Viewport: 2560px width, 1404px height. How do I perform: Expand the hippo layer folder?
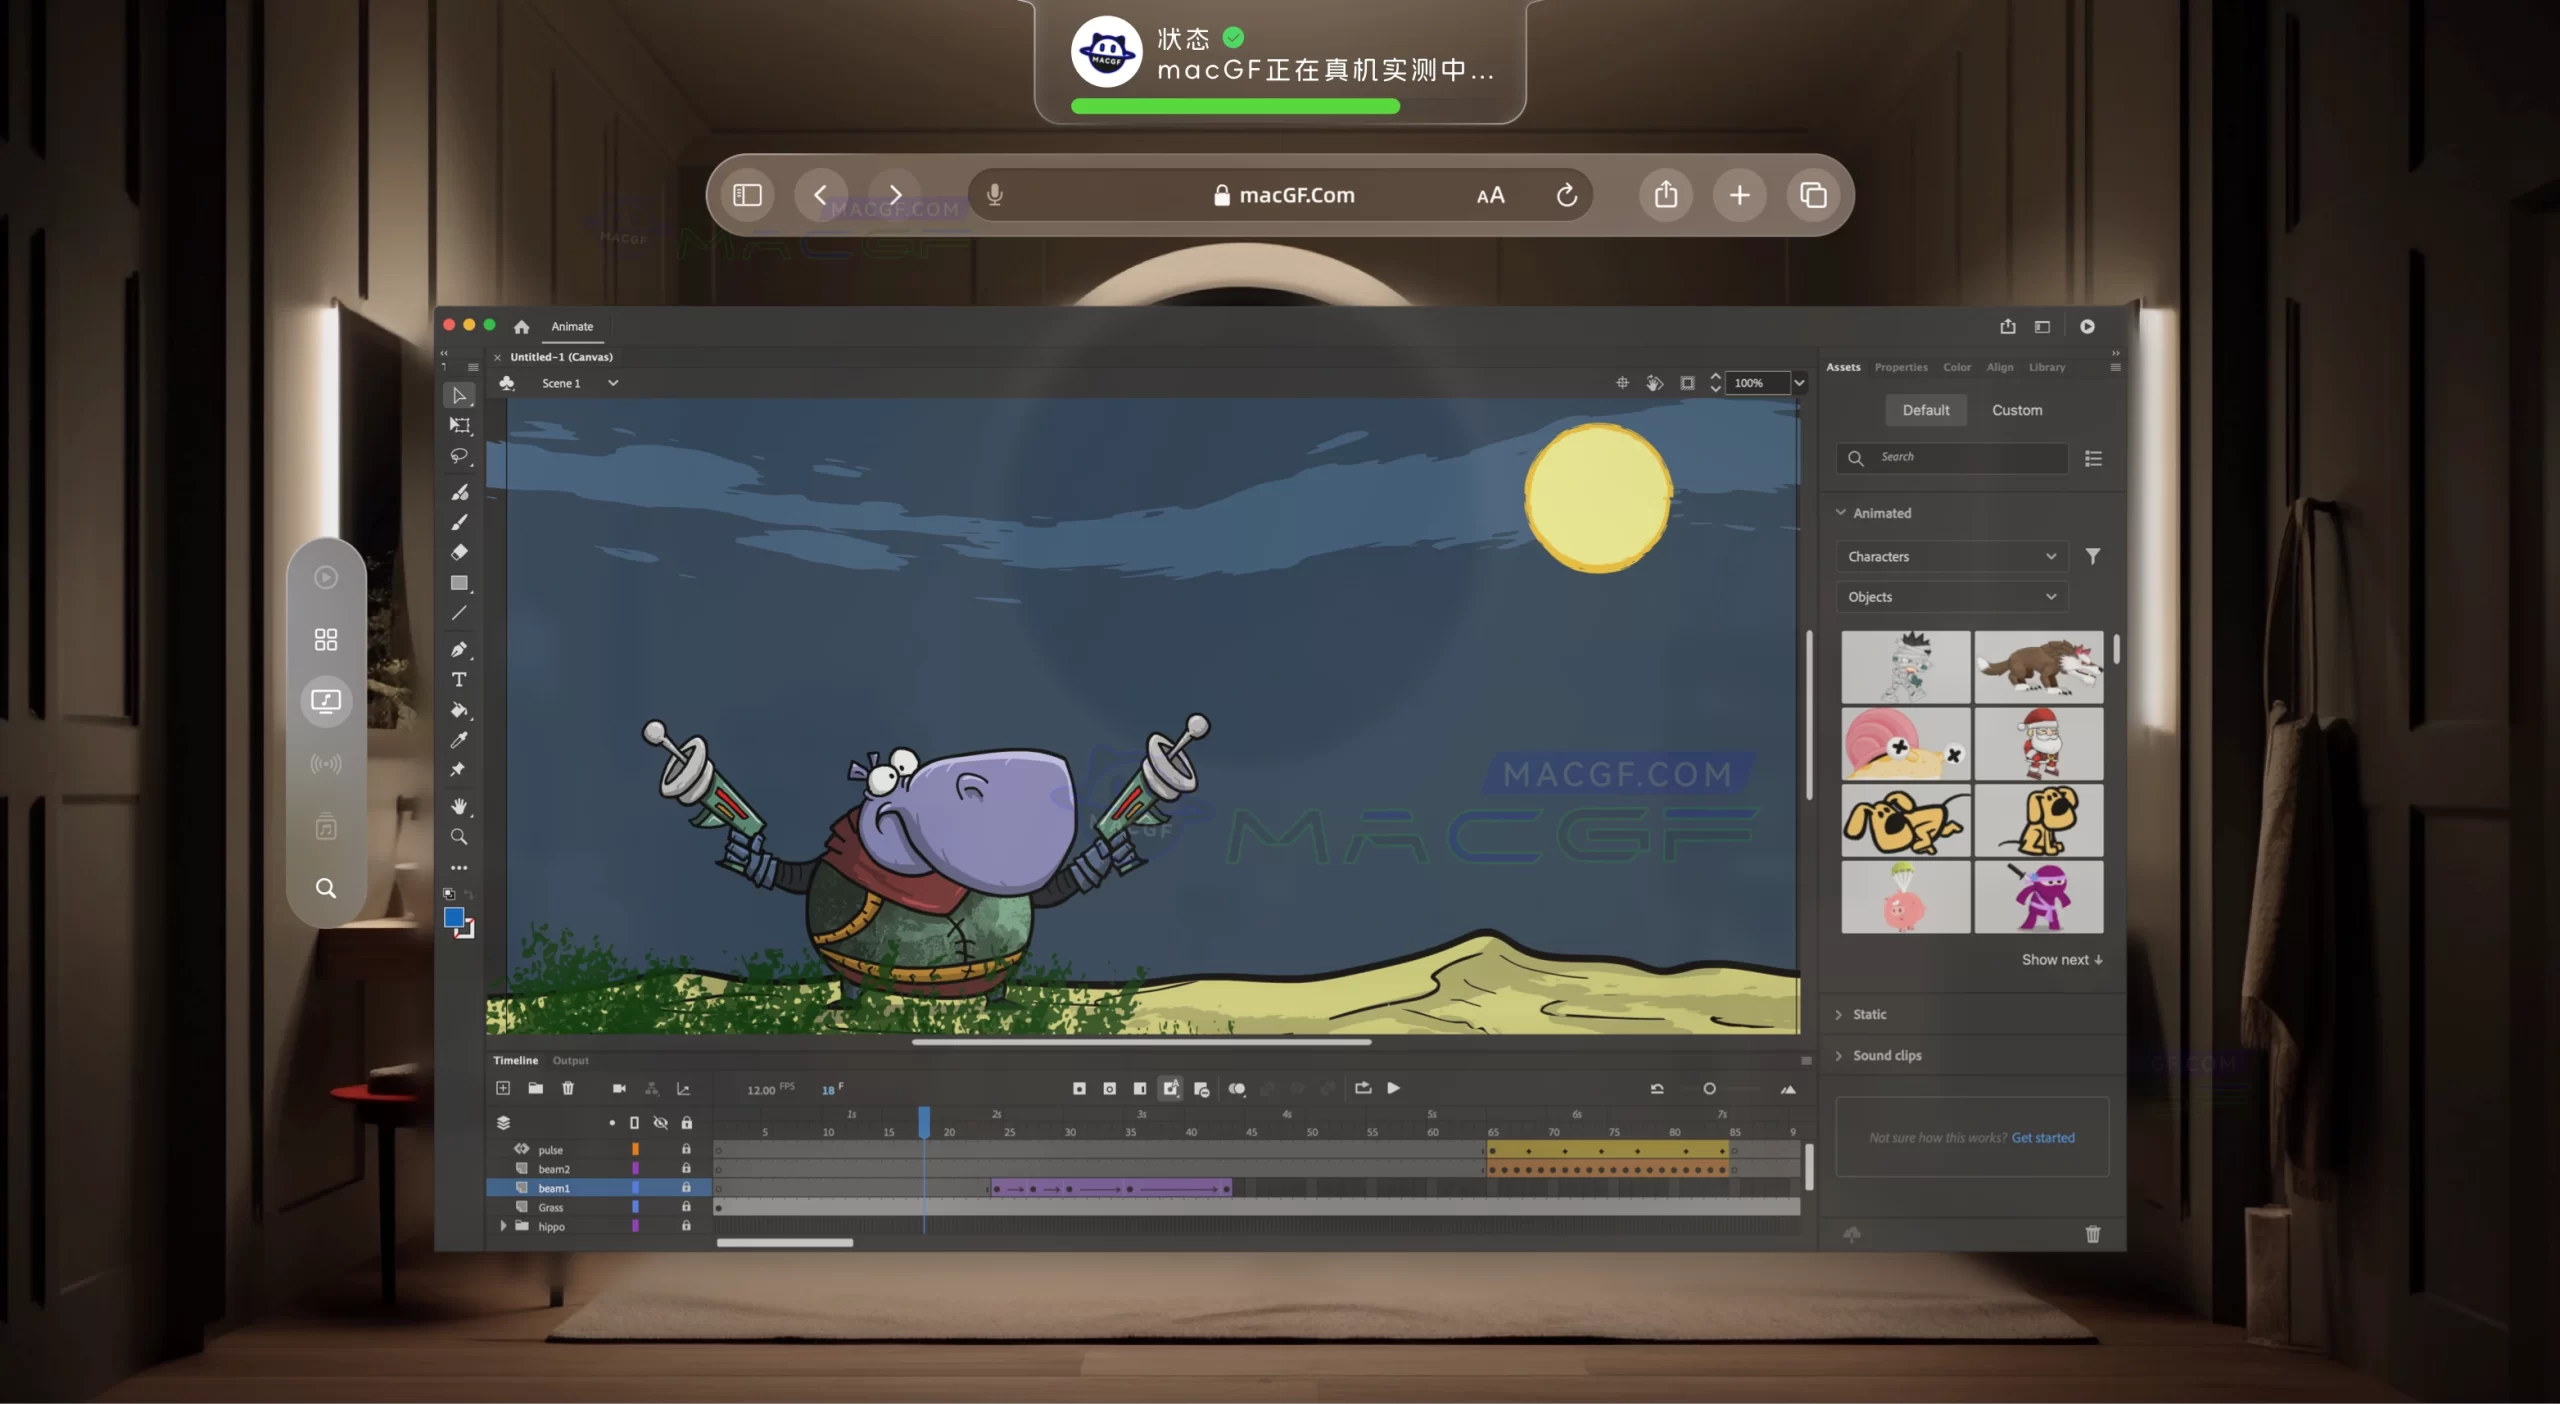coord(503,1226)
